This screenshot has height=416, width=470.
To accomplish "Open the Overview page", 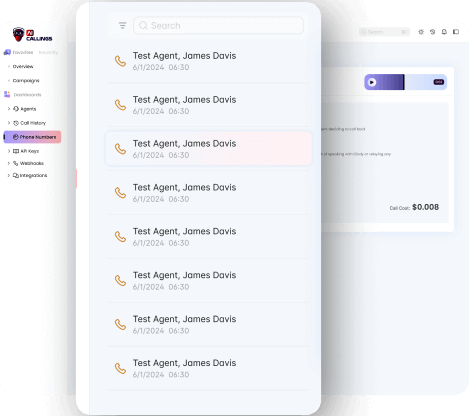I will (23, 66).
